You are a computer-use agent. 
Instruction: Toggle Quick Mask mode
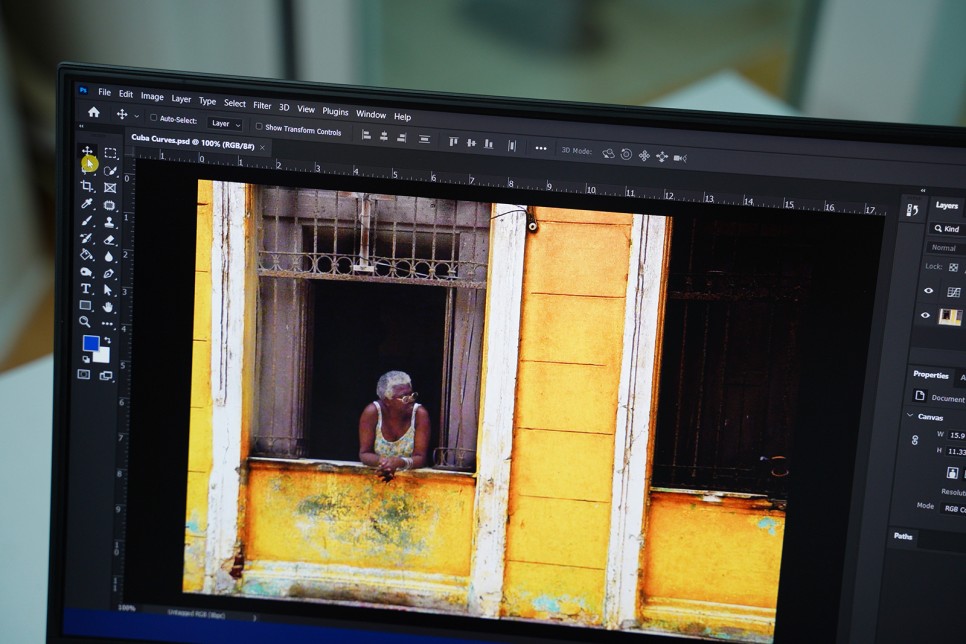coord(84,374)
